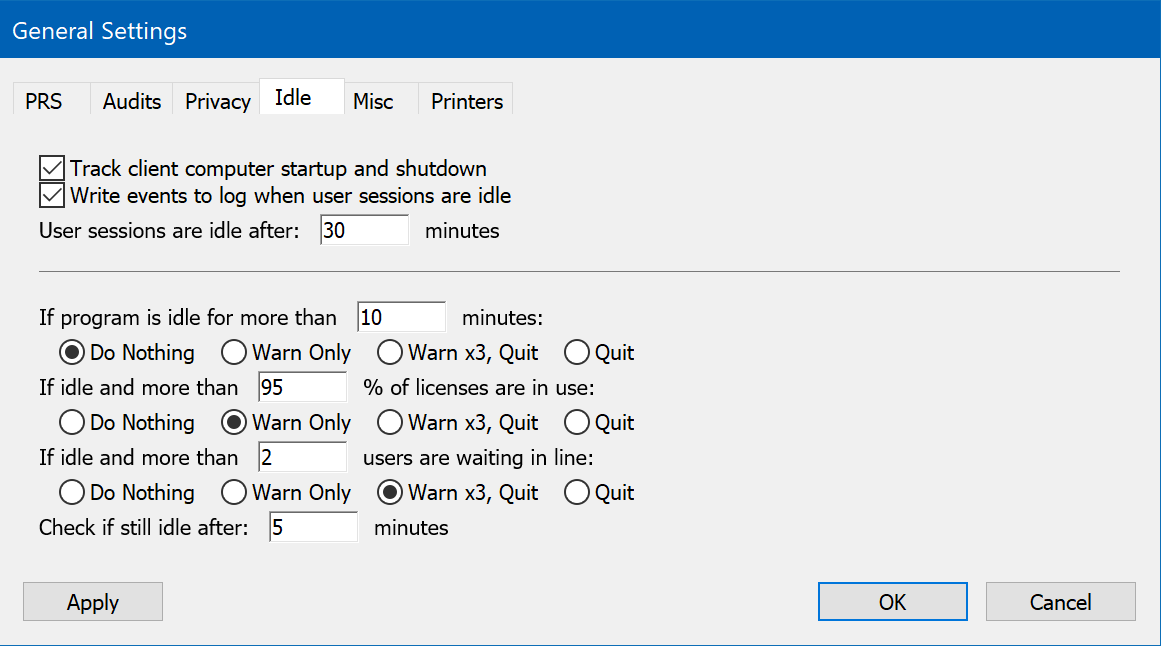Choose Warn x3, Quit for licenses in use

[x=390, y=423]
